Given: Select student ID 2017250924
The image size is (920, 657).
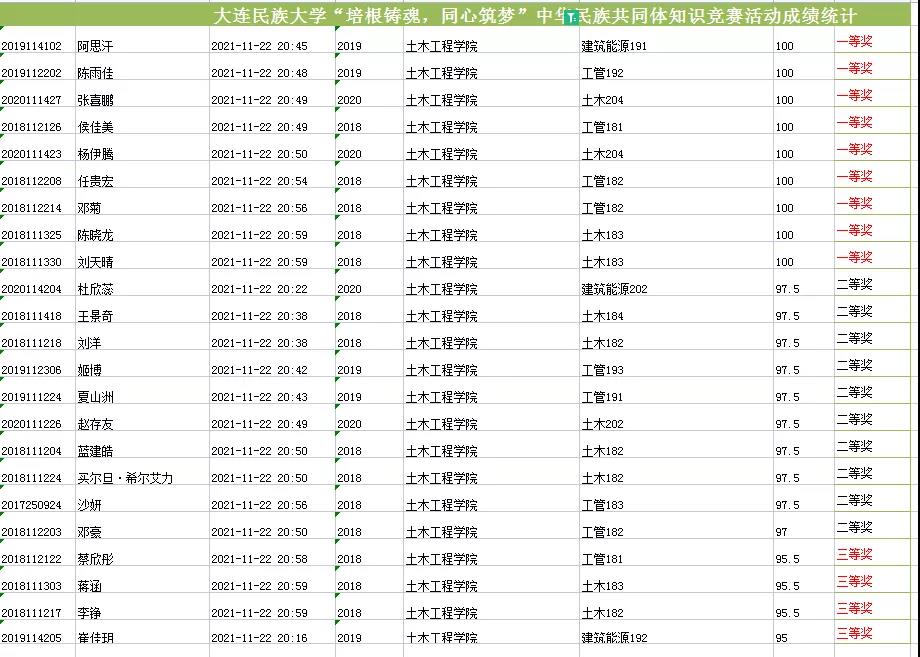Looking at the screenshot, I should click(x=31, y=505).
